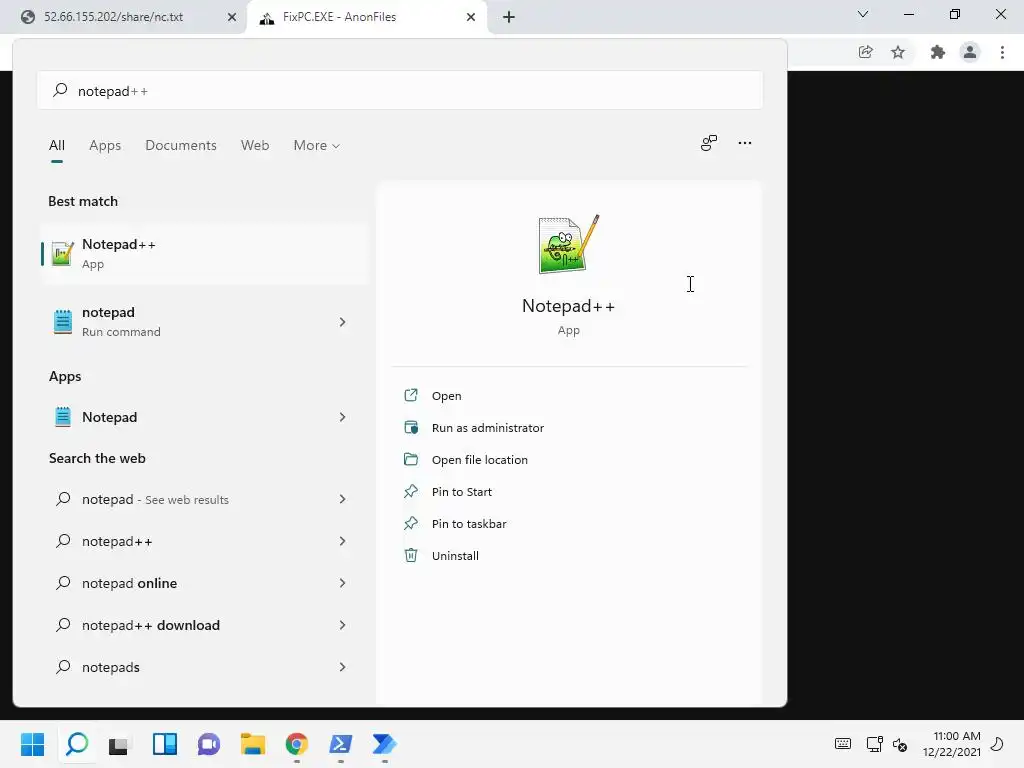Open the network status tray icon
The height and width of the screenshot is (768, 1024).
tap(874, 744)
